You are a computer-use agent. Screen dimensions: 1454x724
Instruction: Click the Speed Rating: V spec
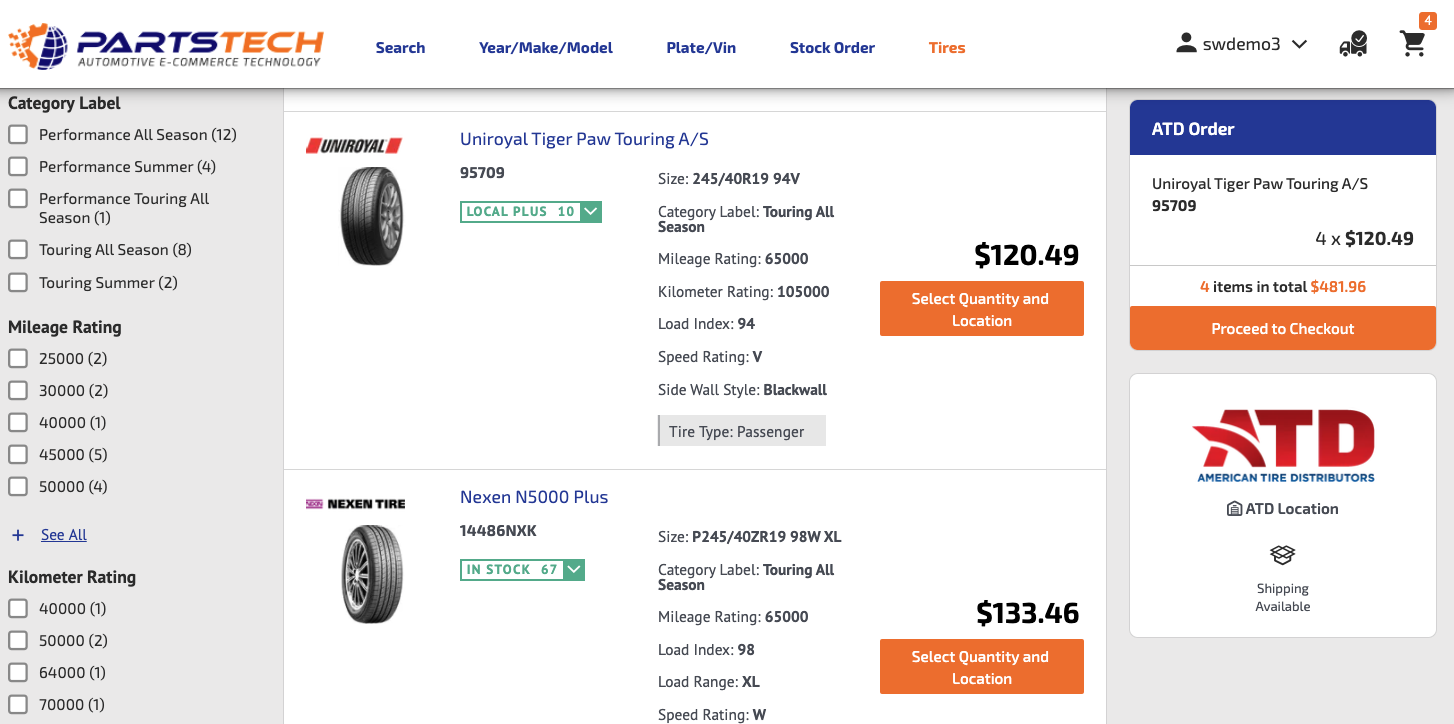coord(710,357)
